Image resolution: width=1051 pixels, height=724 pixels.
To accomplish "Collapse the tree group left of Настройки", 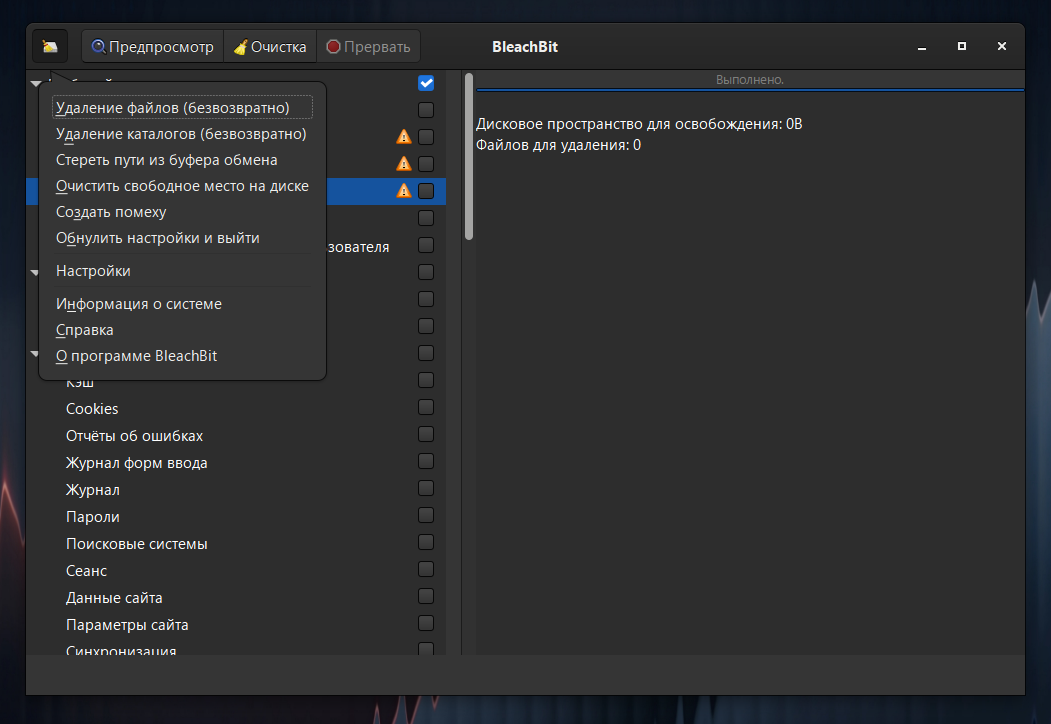I will [x=34, y=273].
